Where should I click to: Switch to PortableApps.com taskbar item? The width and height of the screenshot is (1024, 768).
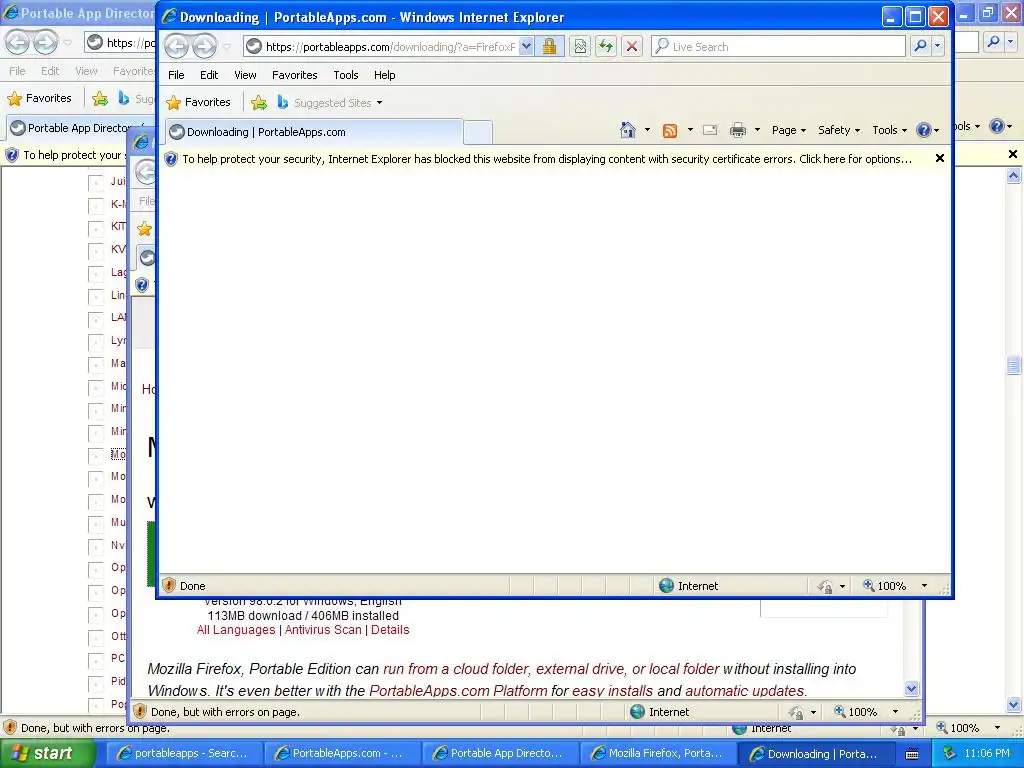click(342, 753)
